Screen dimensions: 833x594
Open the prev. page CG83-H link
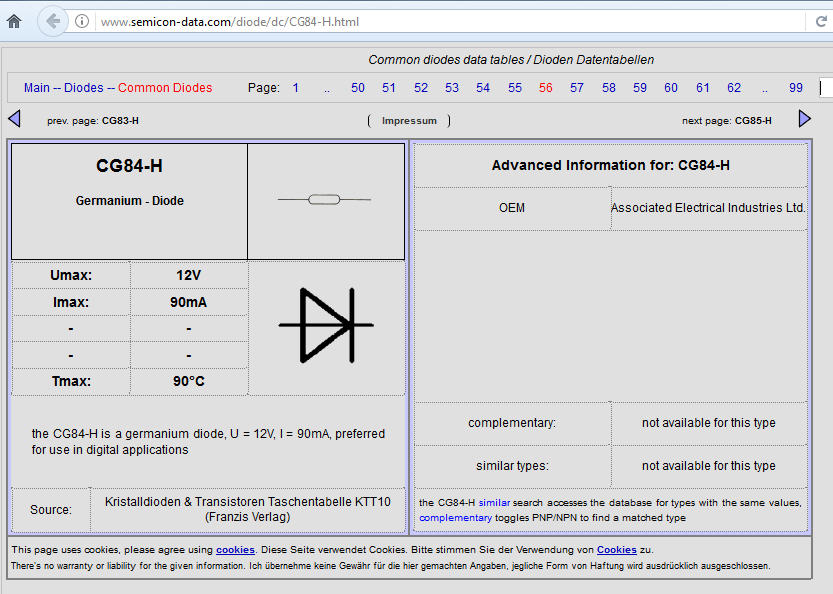[x=120, y=121]
